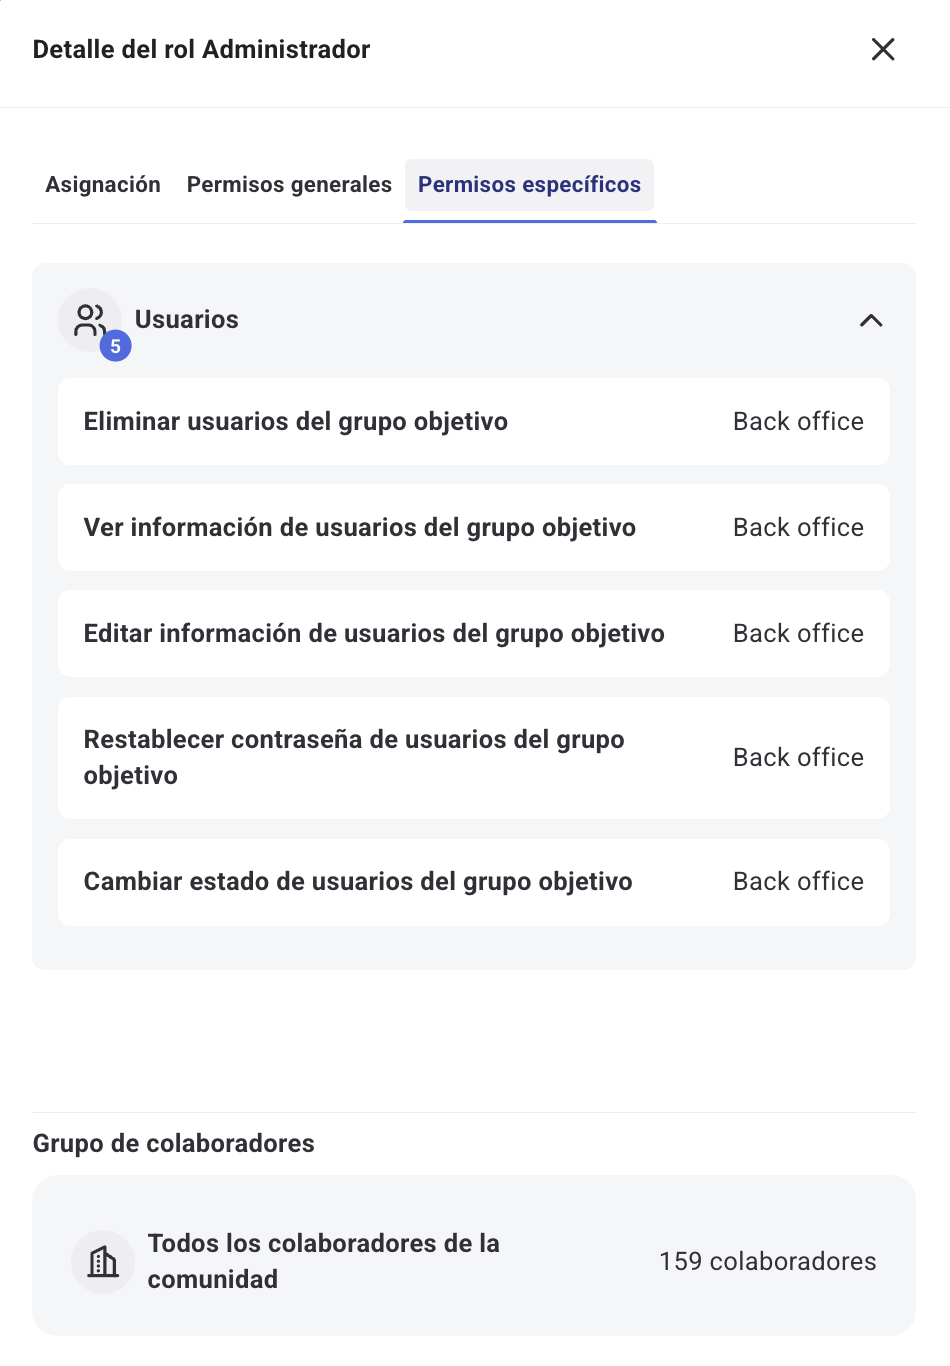Click Cambiar estado de usuarios del grupo objetivo
Viewport: 950px width, 1366px height.
358,881
